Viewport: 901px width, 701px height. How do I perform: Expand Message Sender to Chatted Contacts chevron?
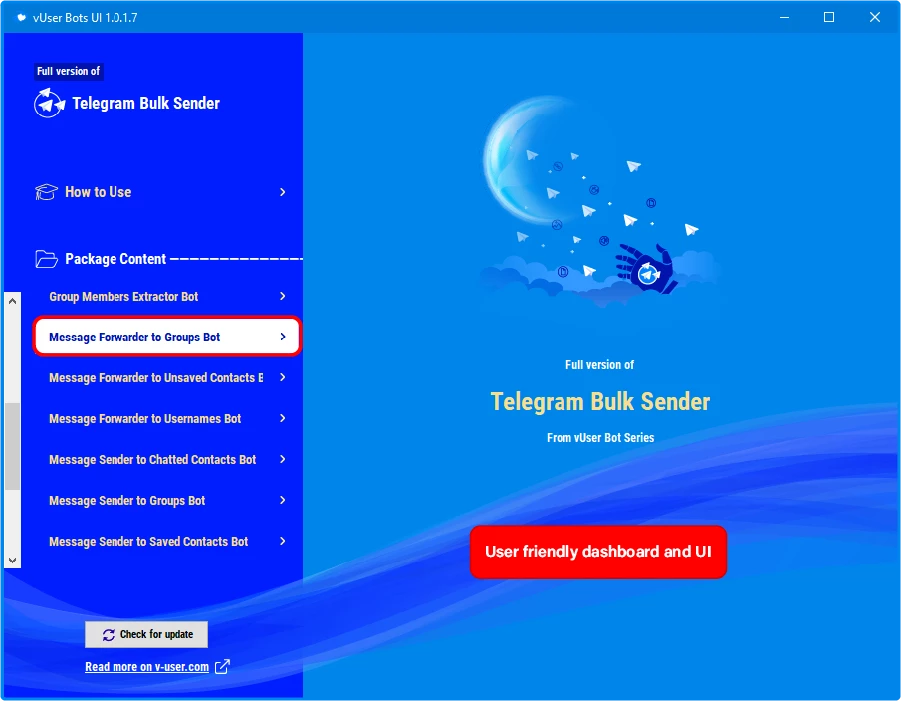point(283,459)
